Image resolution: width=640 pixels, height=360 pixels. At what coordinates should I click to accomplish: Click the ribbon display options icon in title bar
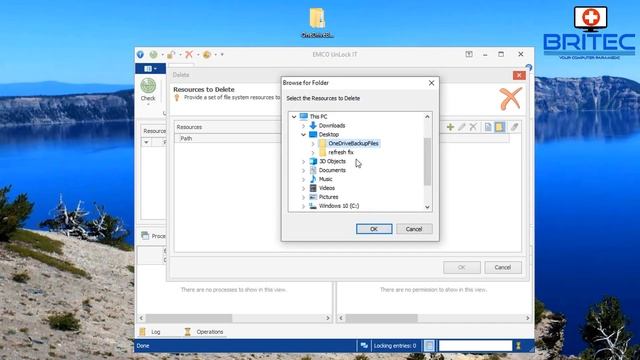click(x=469, y=54)
